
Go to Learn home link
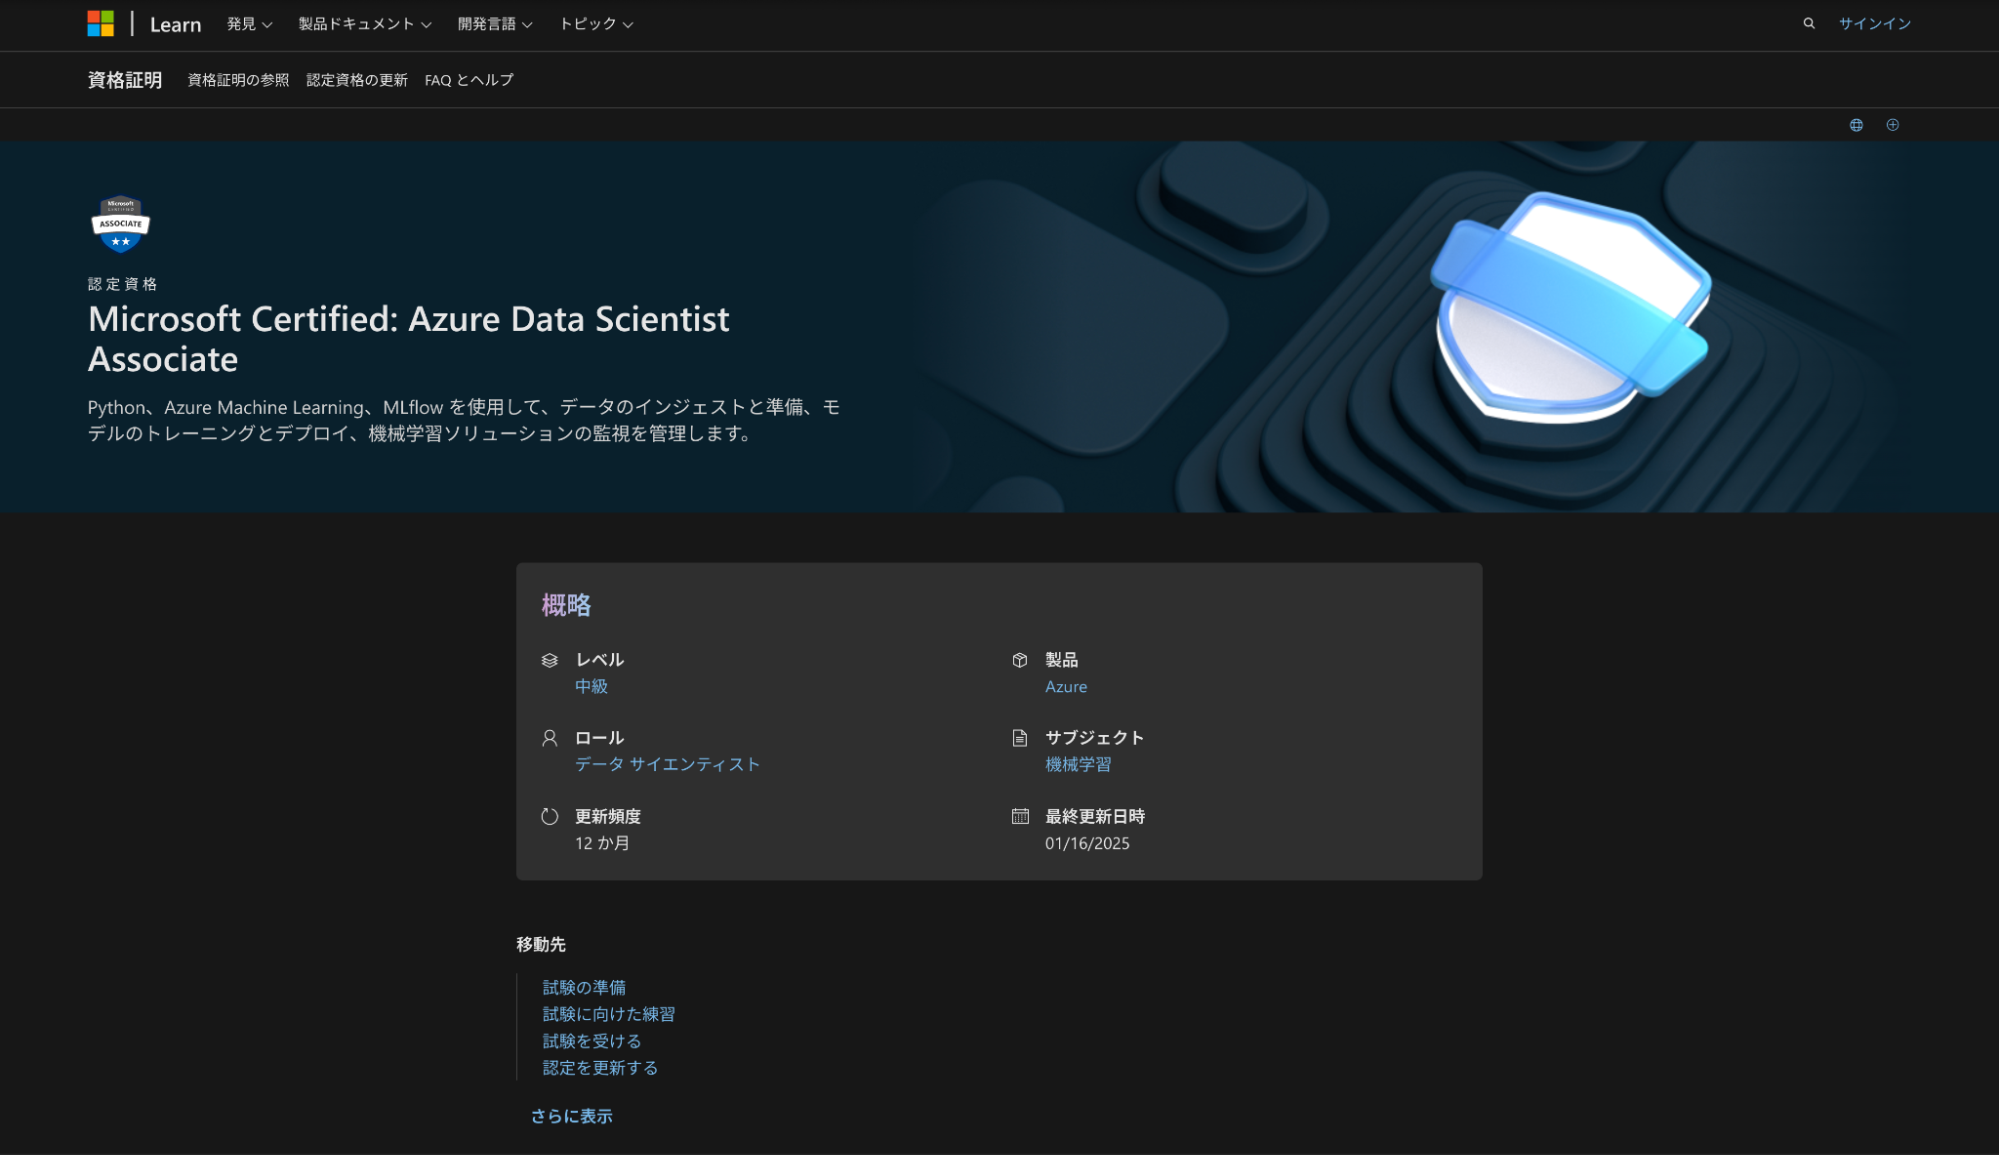175,24
